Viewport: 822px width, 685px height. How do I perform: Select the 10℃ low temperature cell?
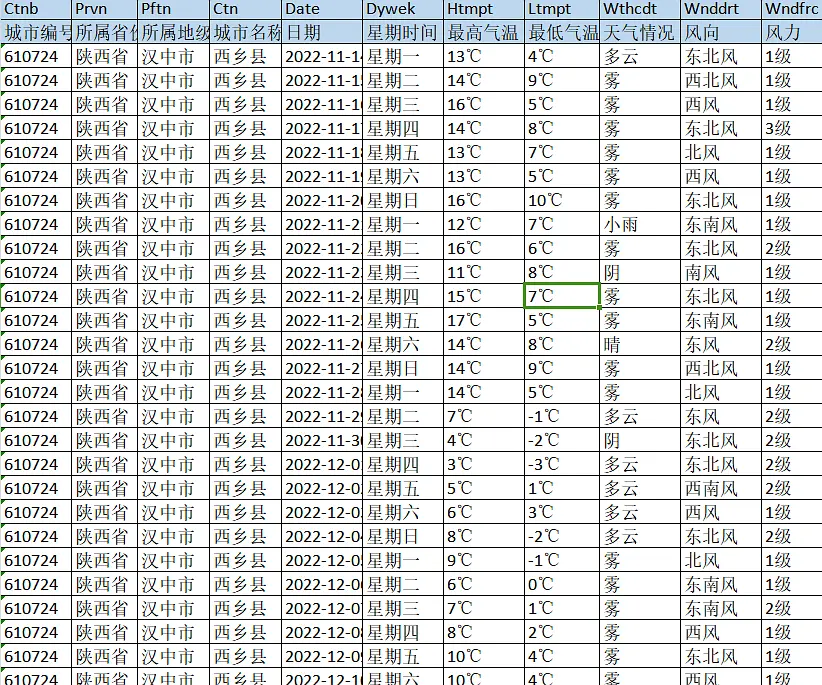[562, 200]
